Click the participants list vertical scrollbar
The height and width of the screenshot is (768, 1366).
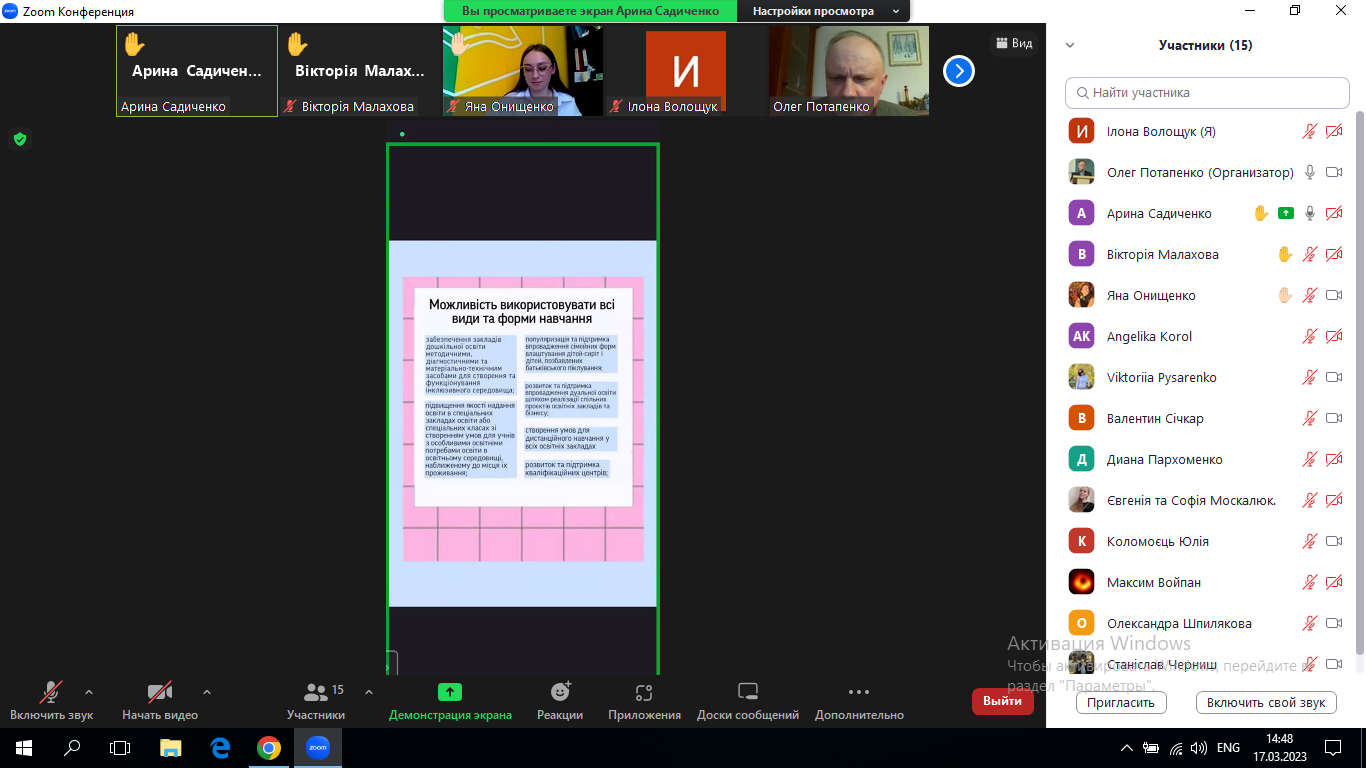coord(1357,380)
